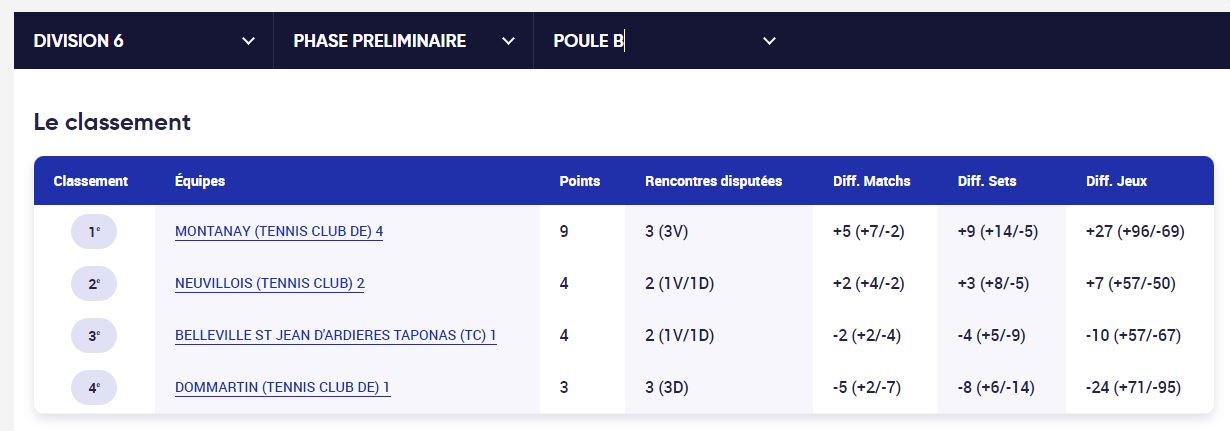
Task: Click the chevron beside PHASE PRELIMINAIRE
Action: click(x=509, y=41)
